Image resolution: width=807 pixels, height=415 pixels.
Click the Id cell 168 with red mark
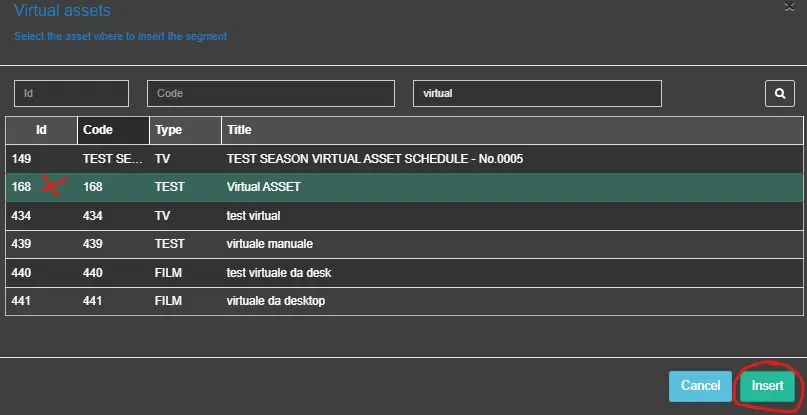click(x=23, y=187)
